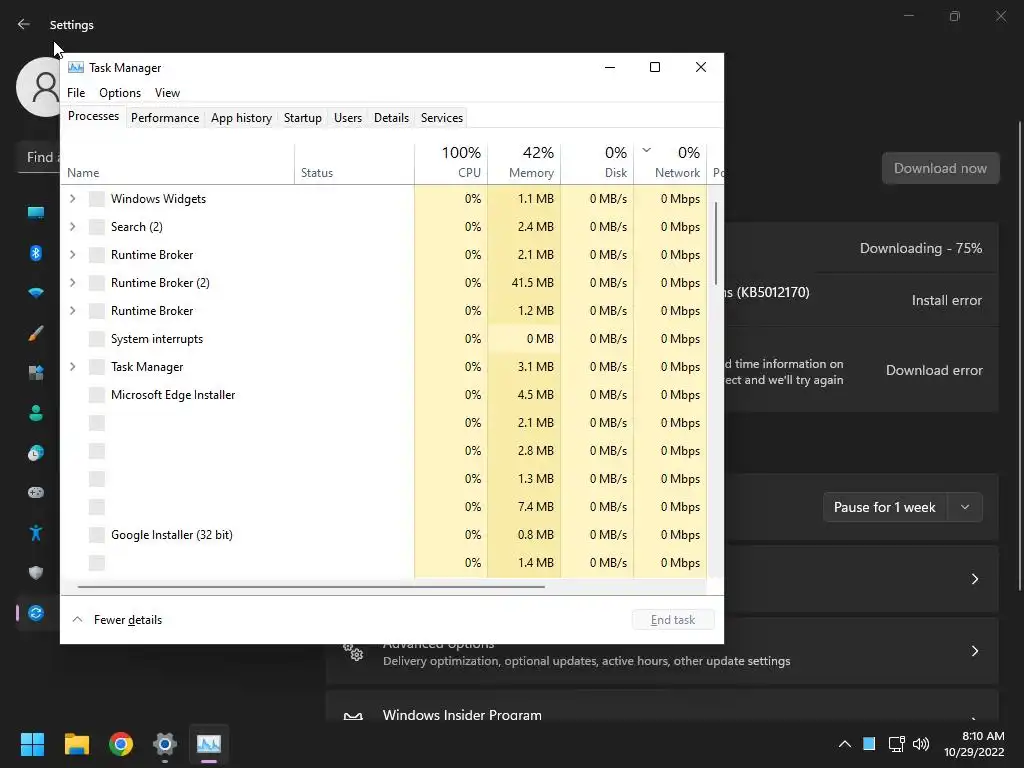1024x768 pixels.
Task: Open Google Chrome from the taskbar
Action: (121, 744)
